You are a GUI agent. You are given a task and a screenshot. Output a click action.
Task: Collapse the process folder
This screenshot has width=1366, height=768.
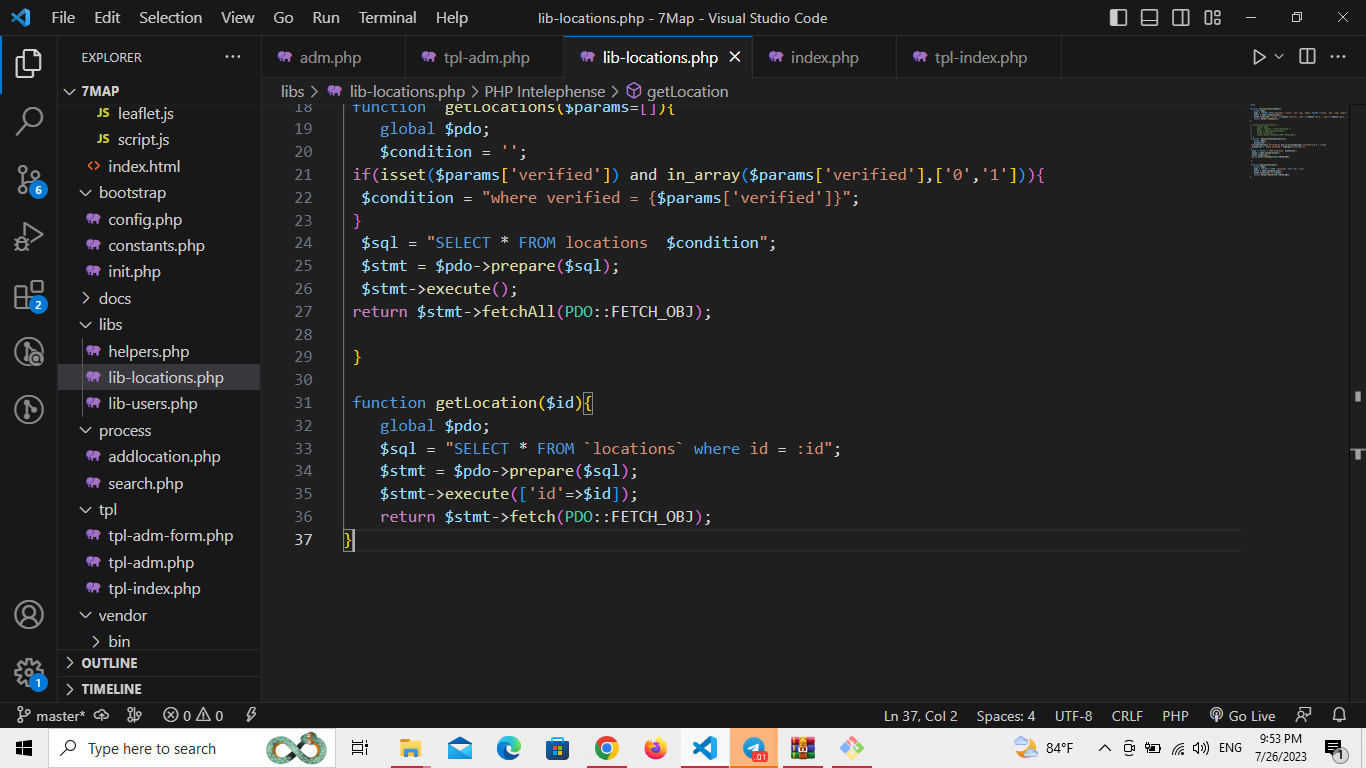[x=160, y=430]
